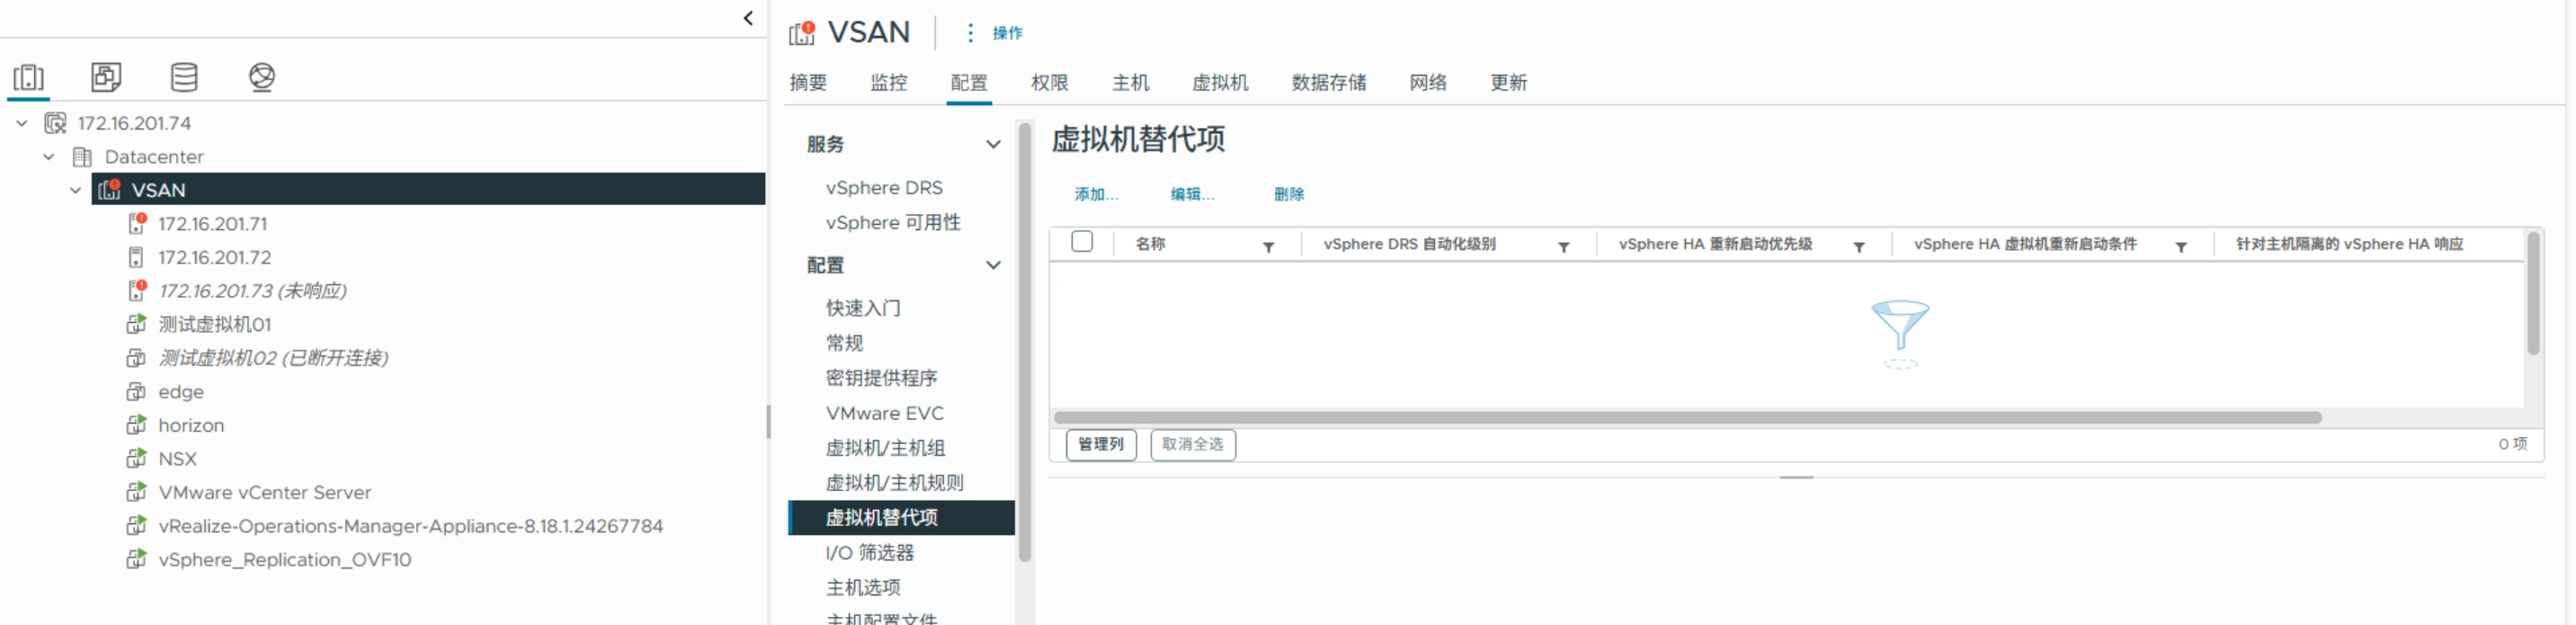Click the 删除 button

pyautogui.click(x=1289, y=194)
